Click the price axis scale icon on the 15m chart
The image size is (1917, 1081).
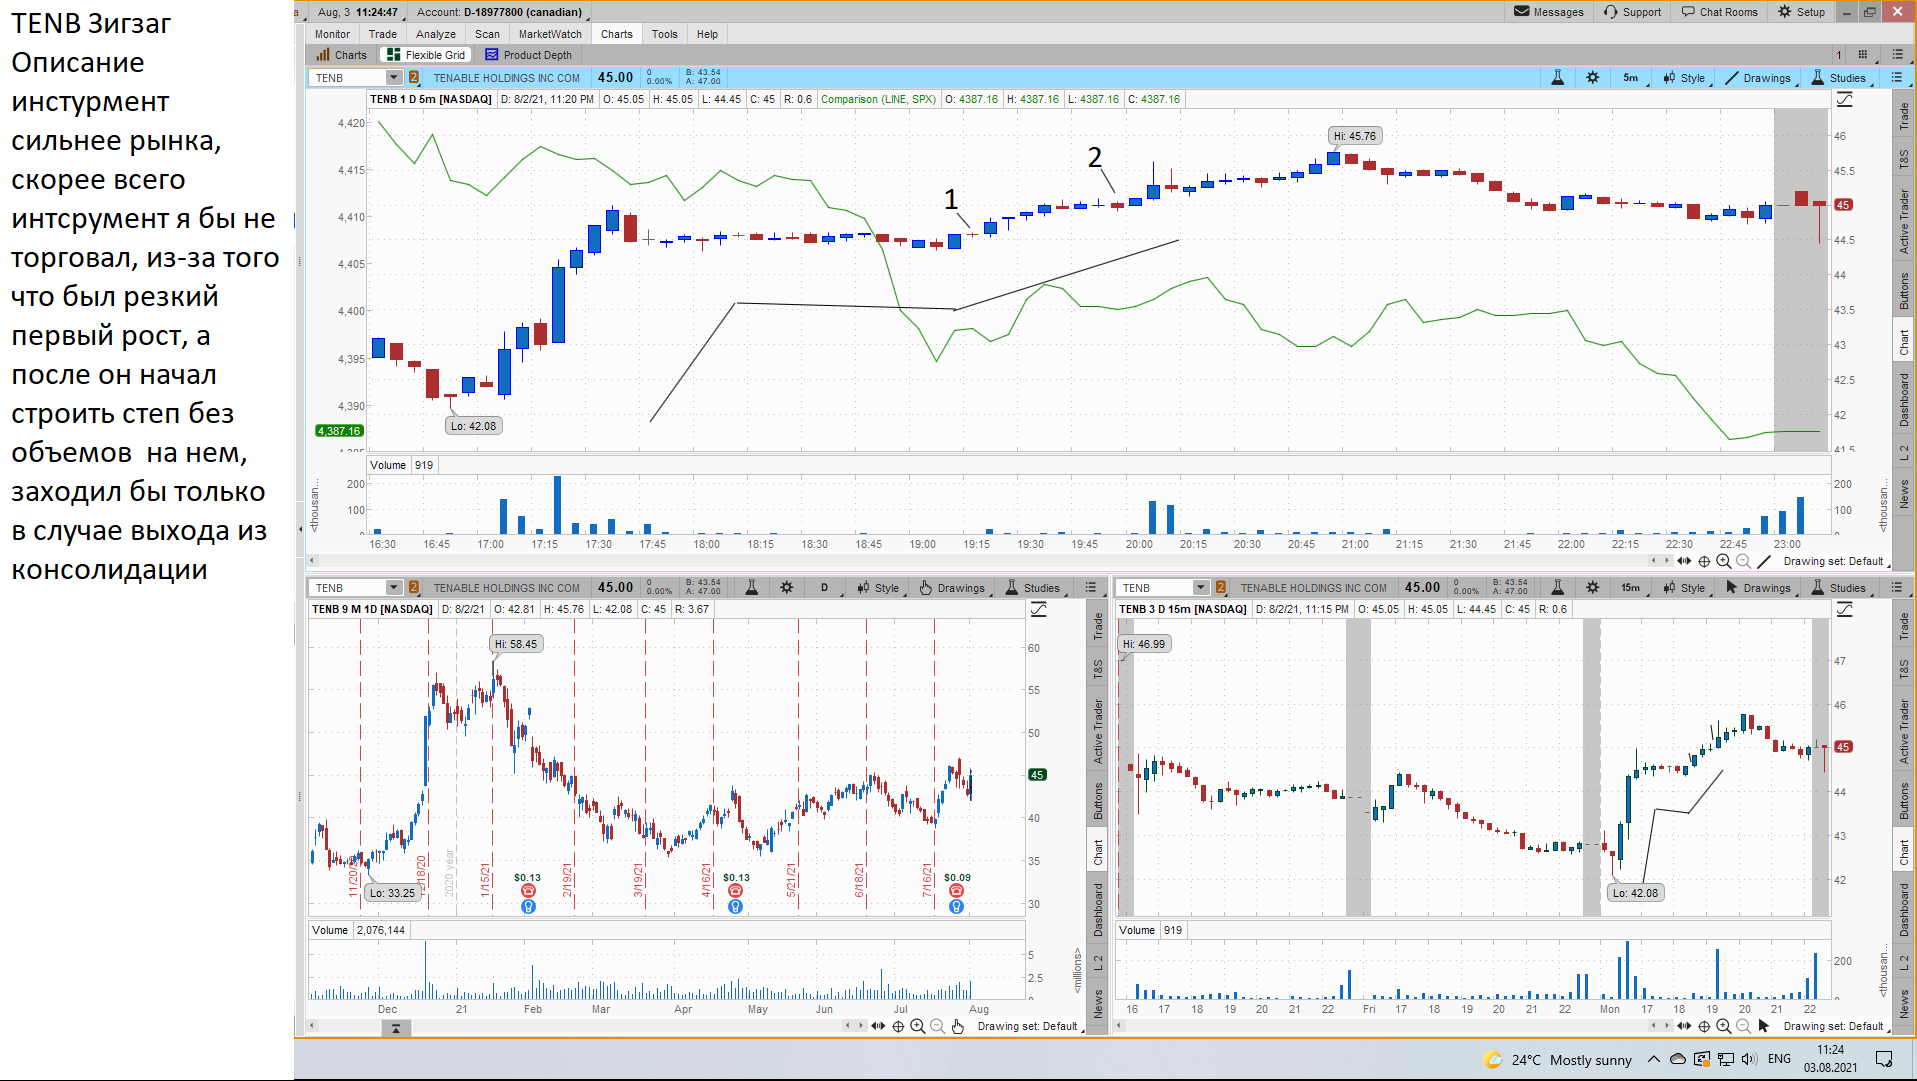point(1845,609)
